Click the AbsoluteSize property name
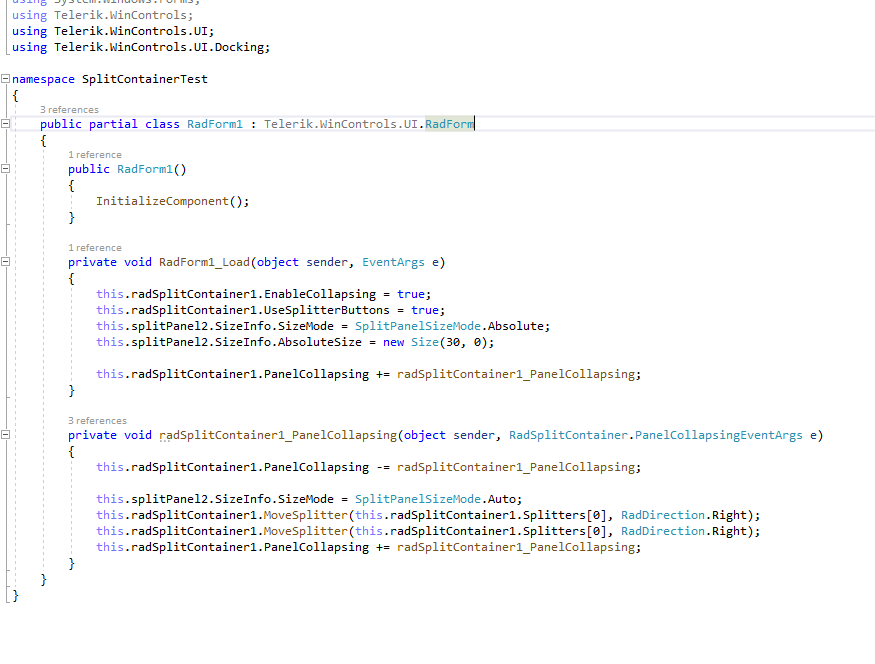The height and width of the screenshot is (664, 875). pos(319,342)
